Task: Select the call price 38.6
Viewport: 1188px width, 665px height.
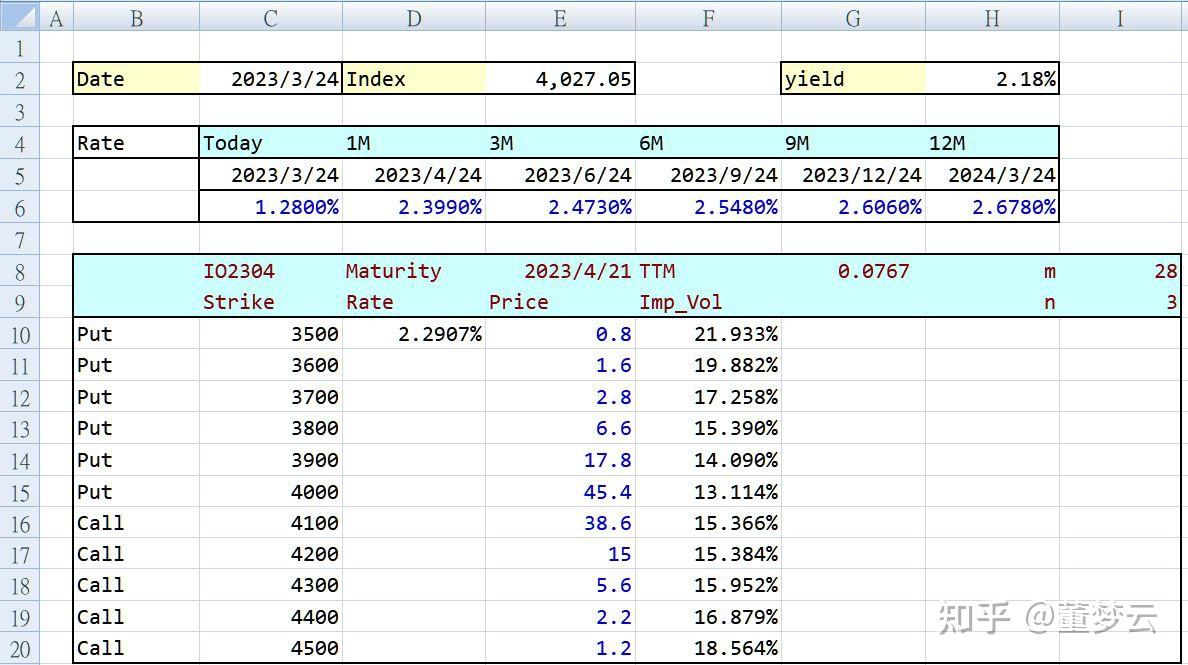Action: (x=560, y=523)
